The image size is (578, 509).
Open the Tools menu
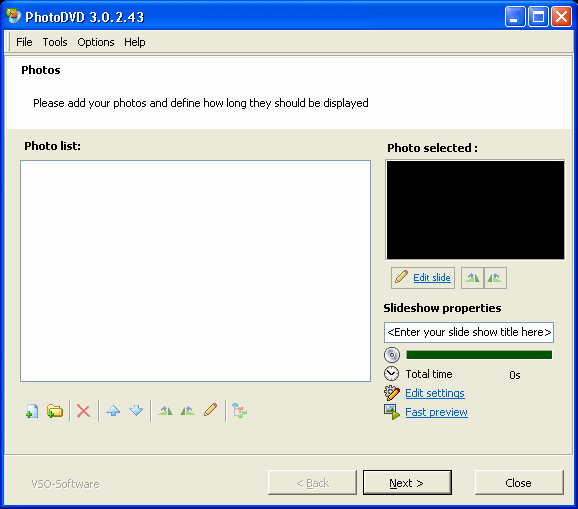point(55,42)
